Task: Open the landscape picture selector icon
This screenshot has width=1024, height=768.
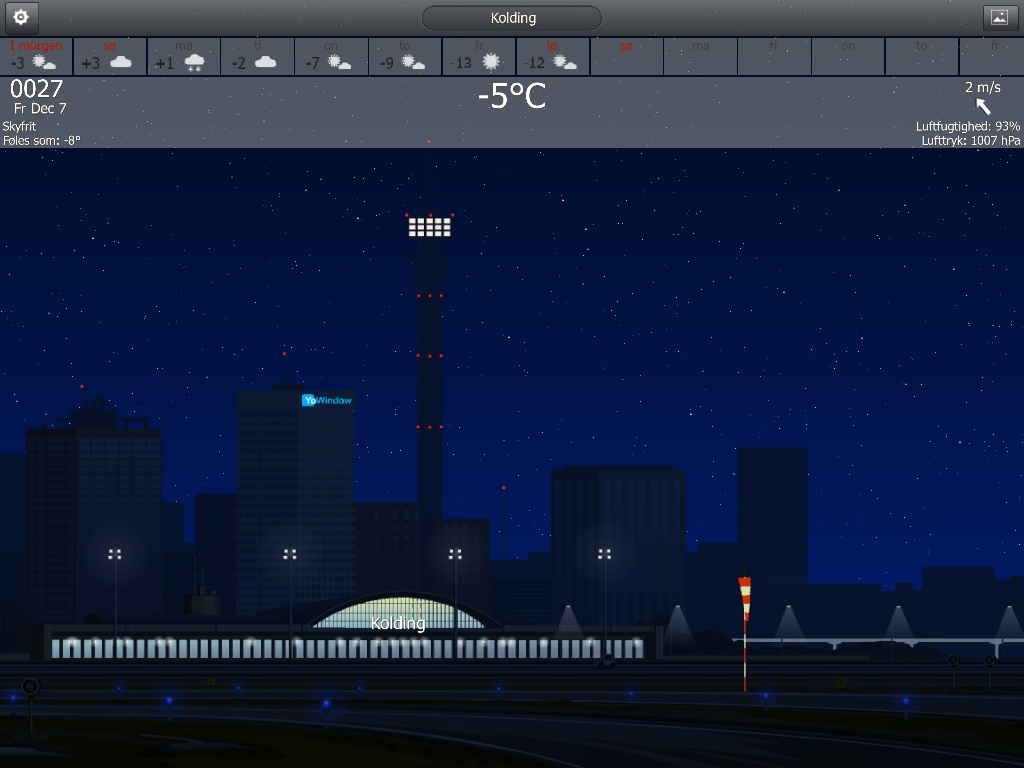Action: tap(999, 18)
